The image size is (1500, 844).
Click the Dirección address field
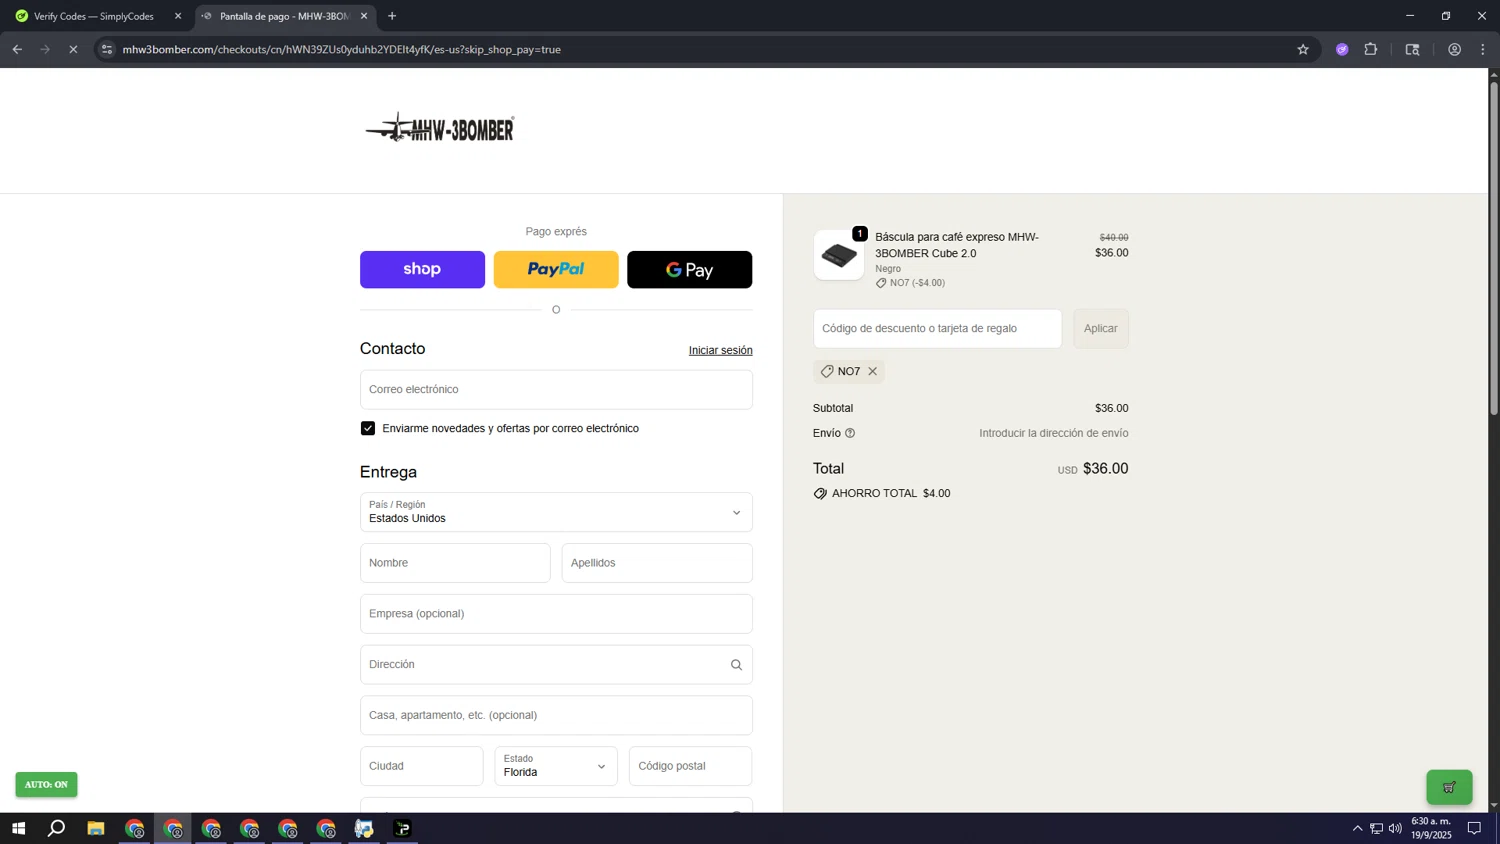[556, 665]
